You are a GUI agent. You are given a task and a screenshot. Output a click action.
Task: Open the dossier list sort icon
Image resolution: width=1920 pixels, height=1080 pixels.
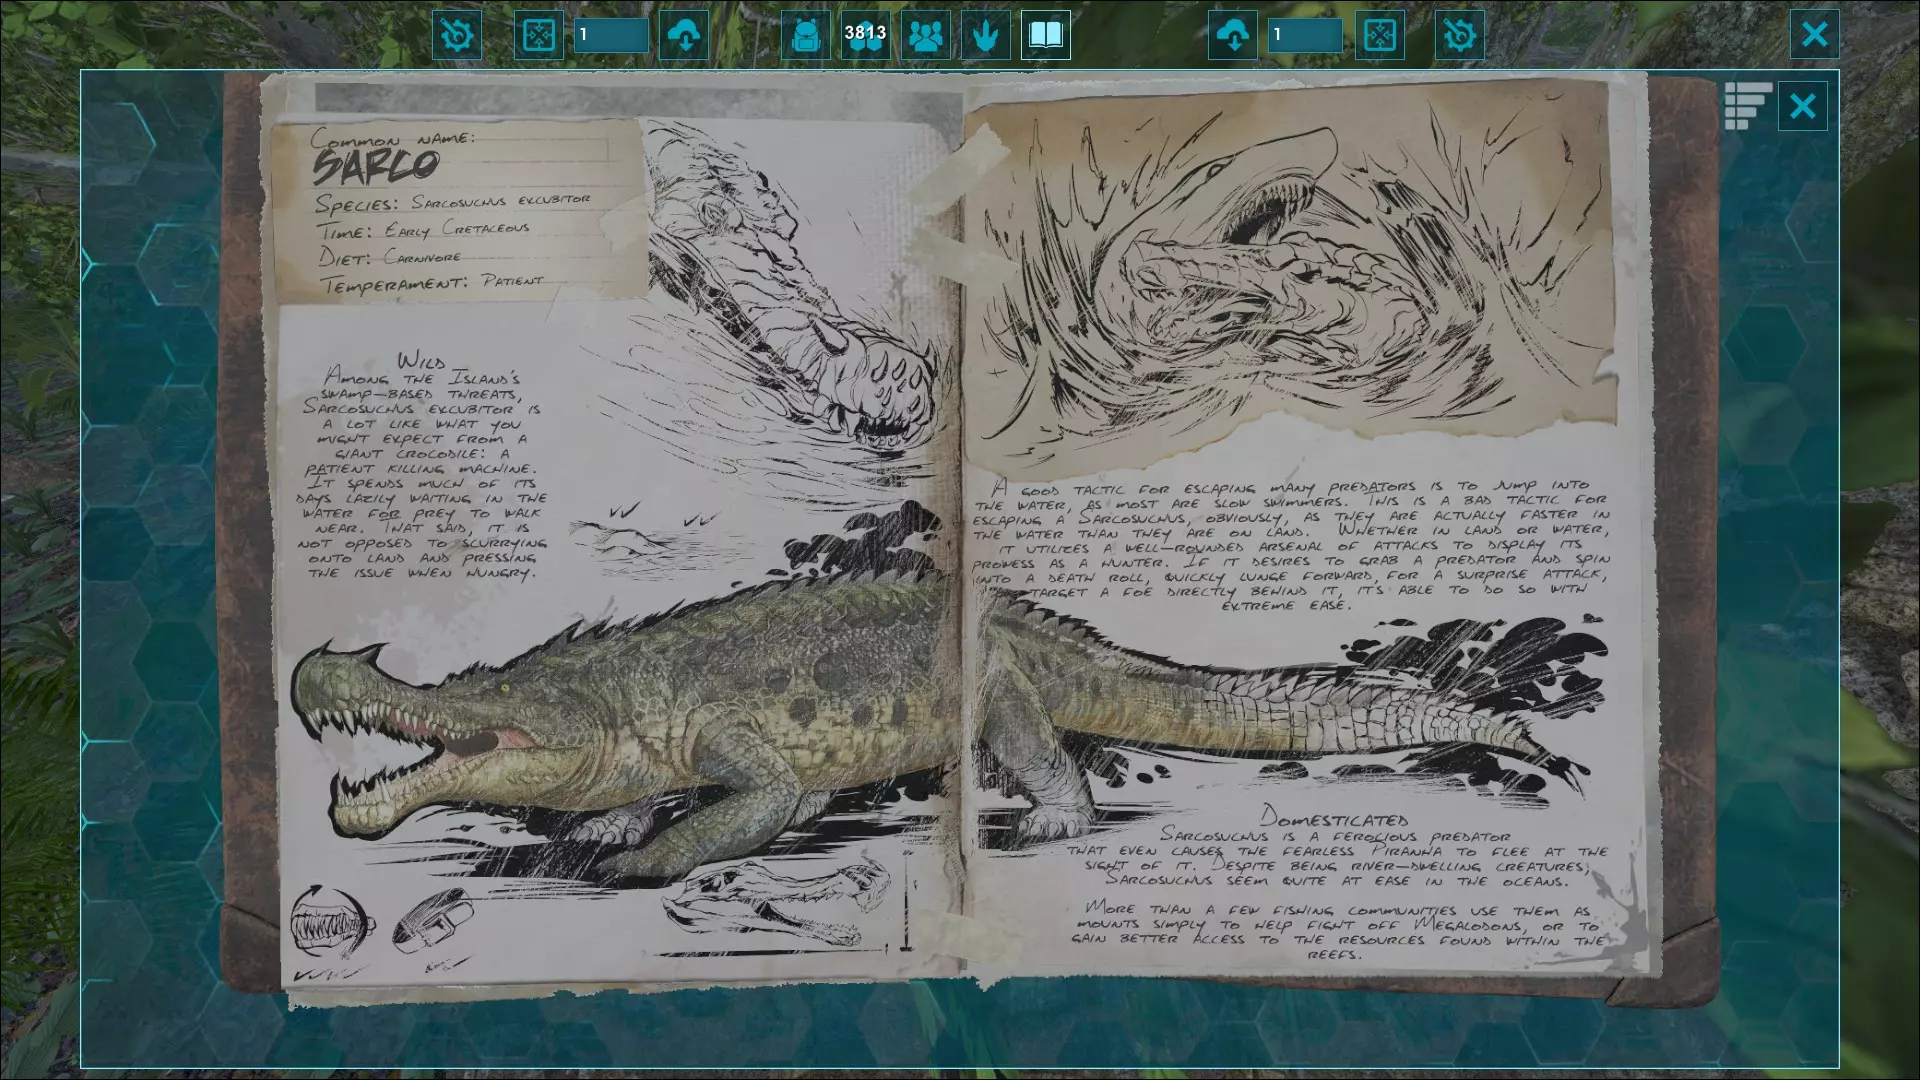1747,106
